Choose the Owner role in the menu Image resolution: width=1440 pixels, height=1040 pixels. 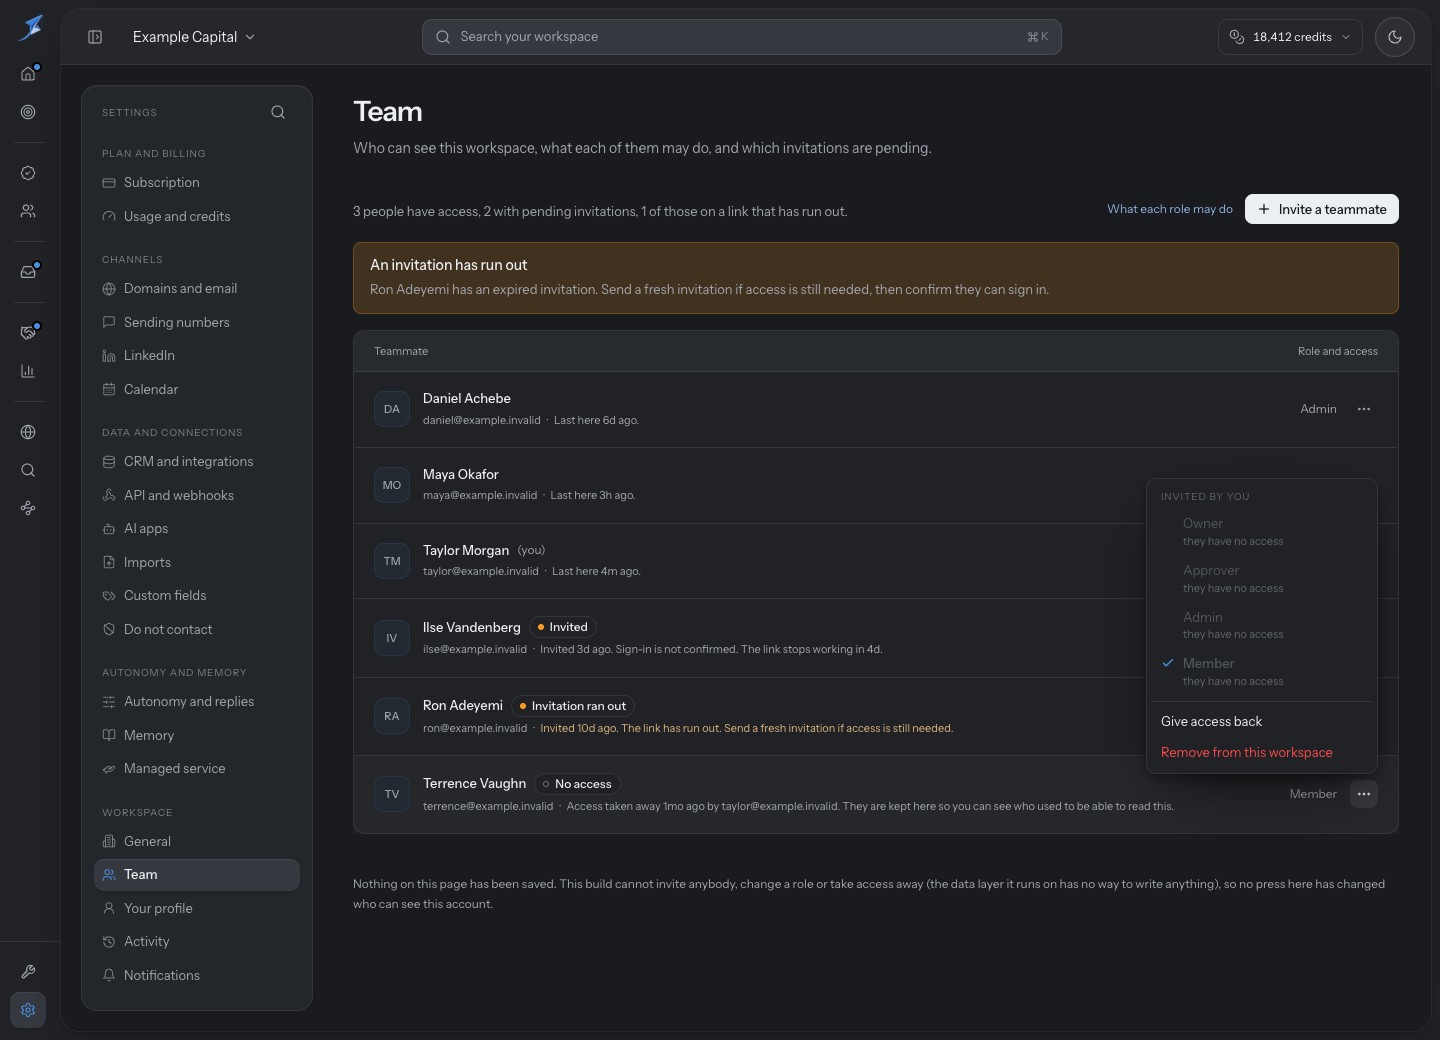click(1261, 531)
